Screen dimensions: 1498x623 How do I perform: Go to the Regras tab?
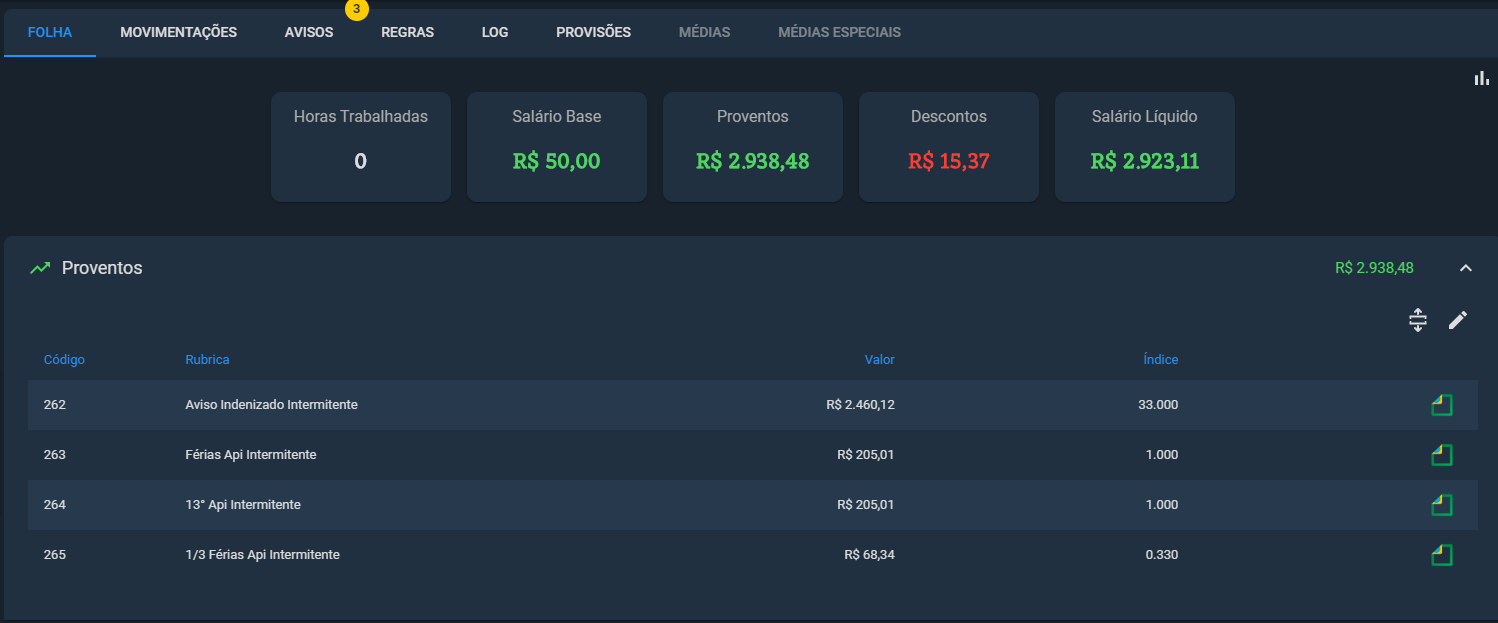[x=407, y=32]
